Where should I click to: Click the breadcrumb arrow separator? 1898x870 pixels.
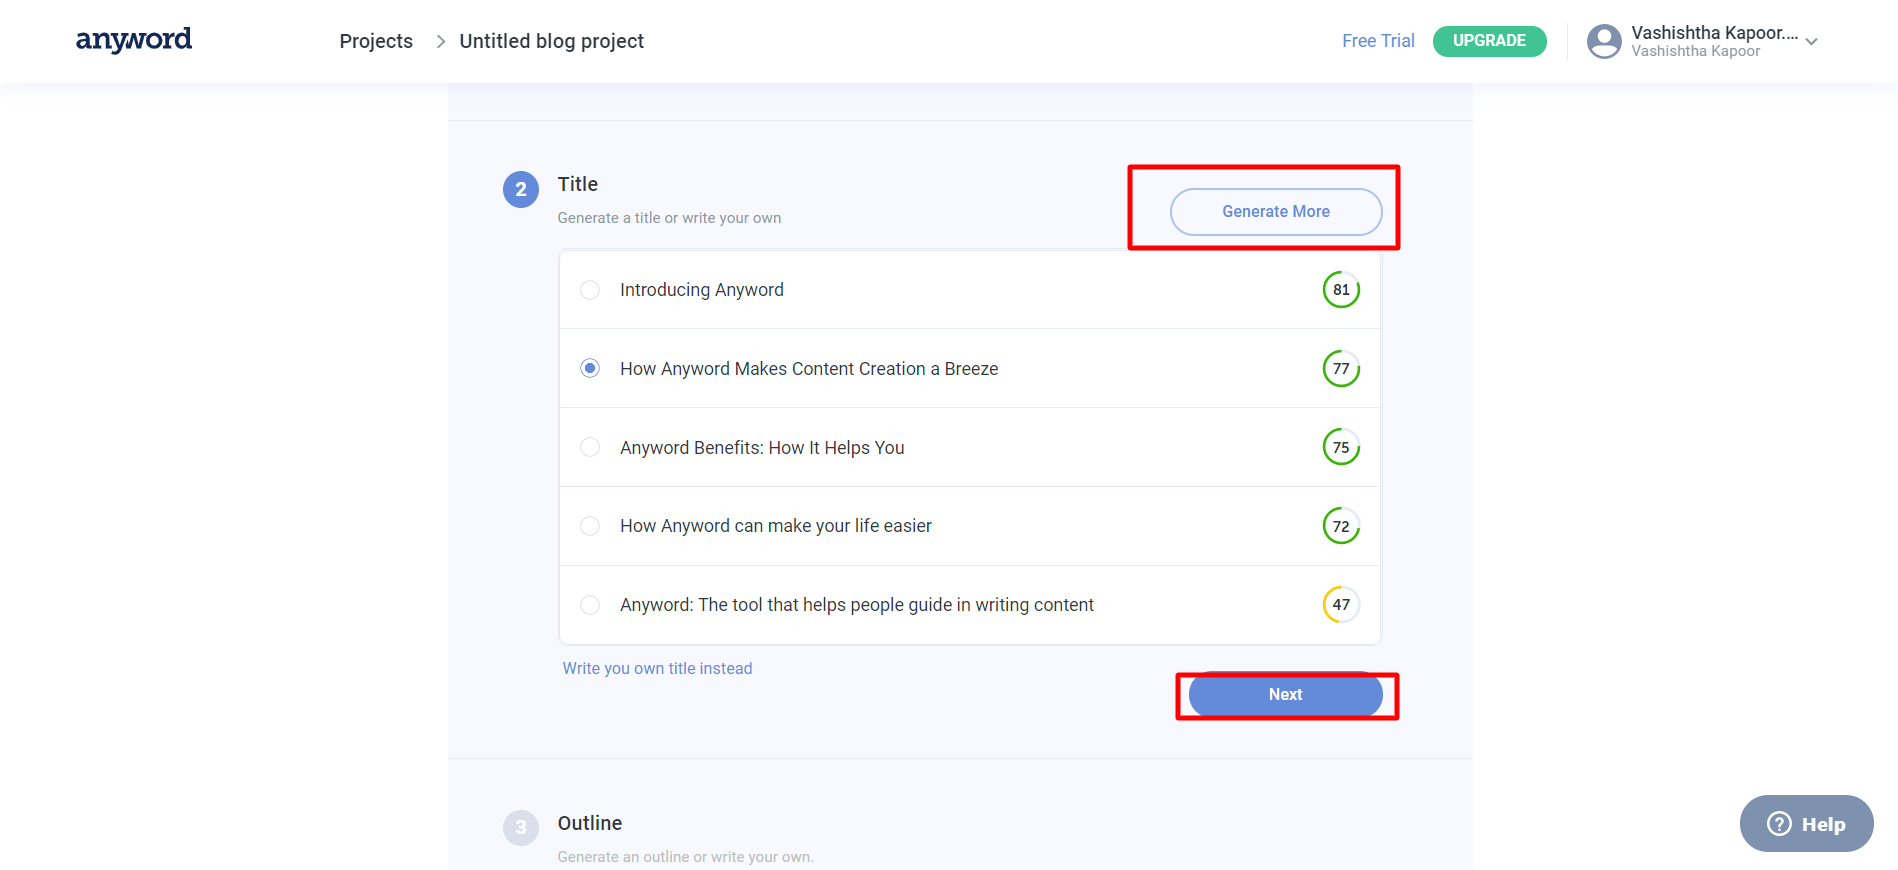click(x=440, y=41)
